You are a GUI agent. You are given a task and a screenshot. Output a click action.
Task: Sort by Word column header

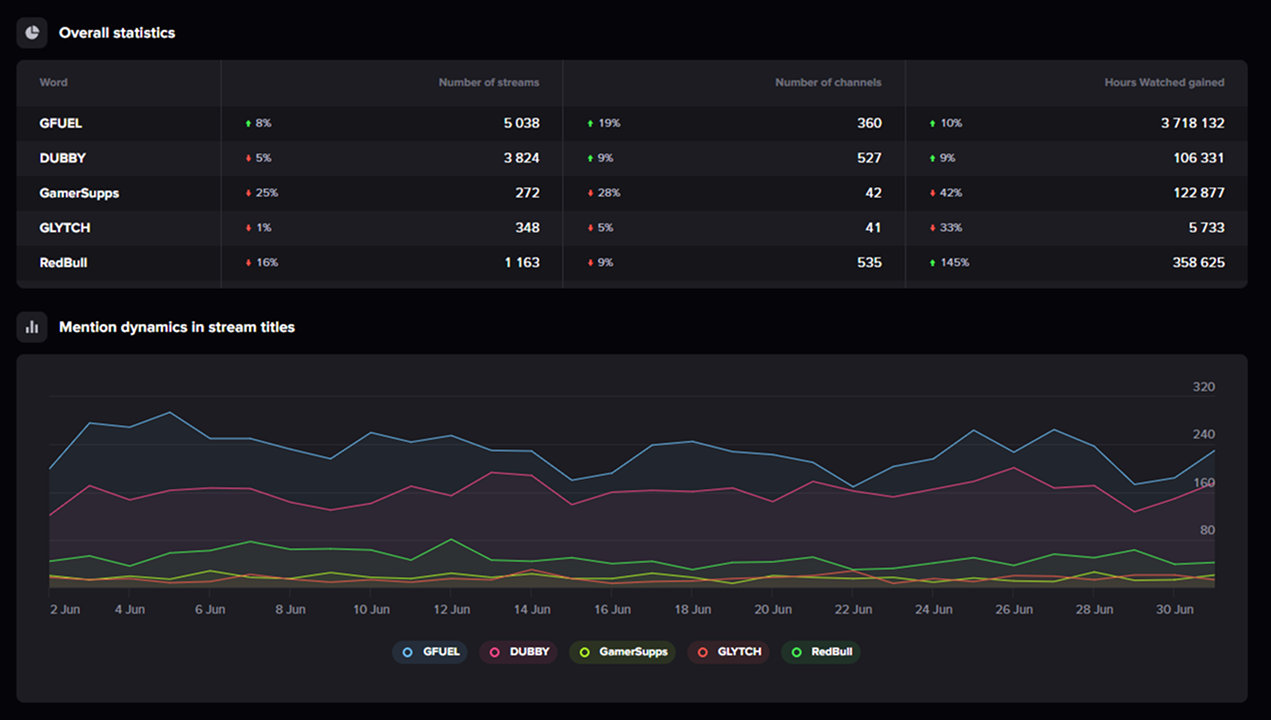(53, 83)
